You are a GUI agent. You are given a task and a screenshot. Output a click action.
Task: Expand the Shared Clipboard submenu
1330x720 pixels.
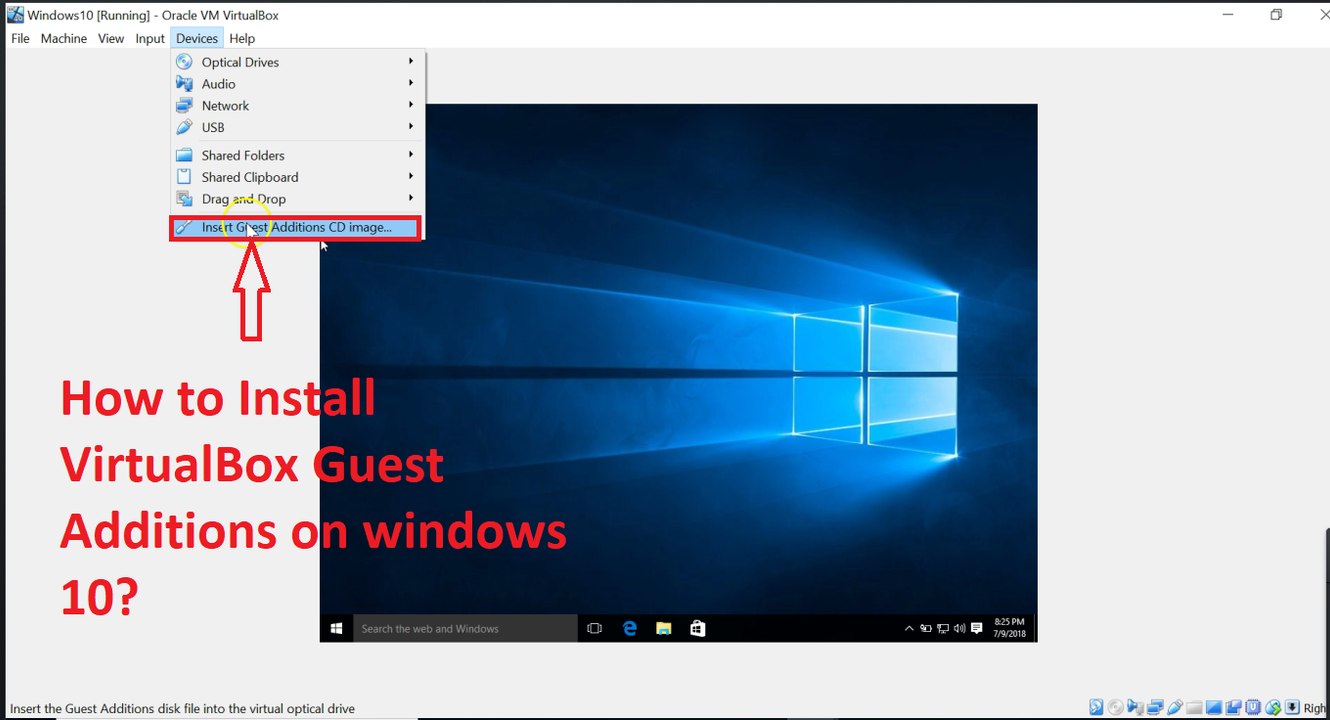298,177
